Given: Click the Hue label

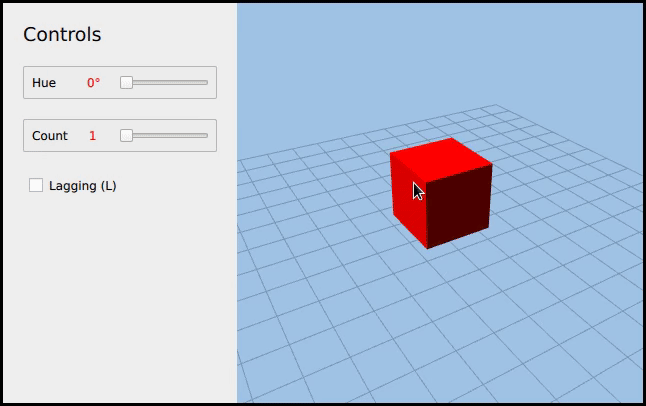Looking at the screenshot, I should click(44, 83).
